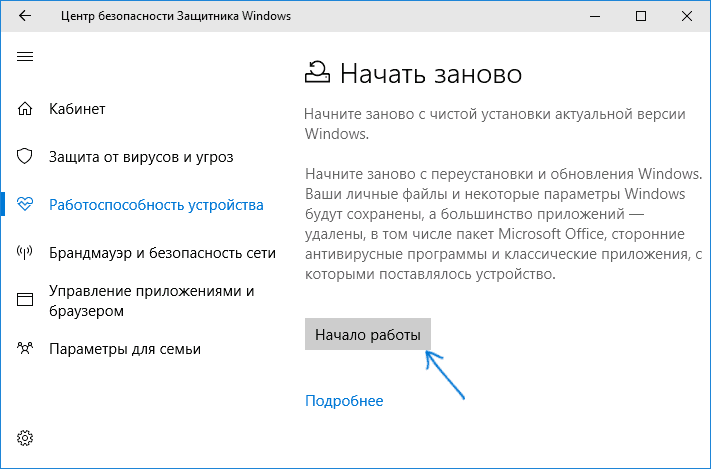
Task: Select Кабинет in the sidebar
Action: [77, 109]
